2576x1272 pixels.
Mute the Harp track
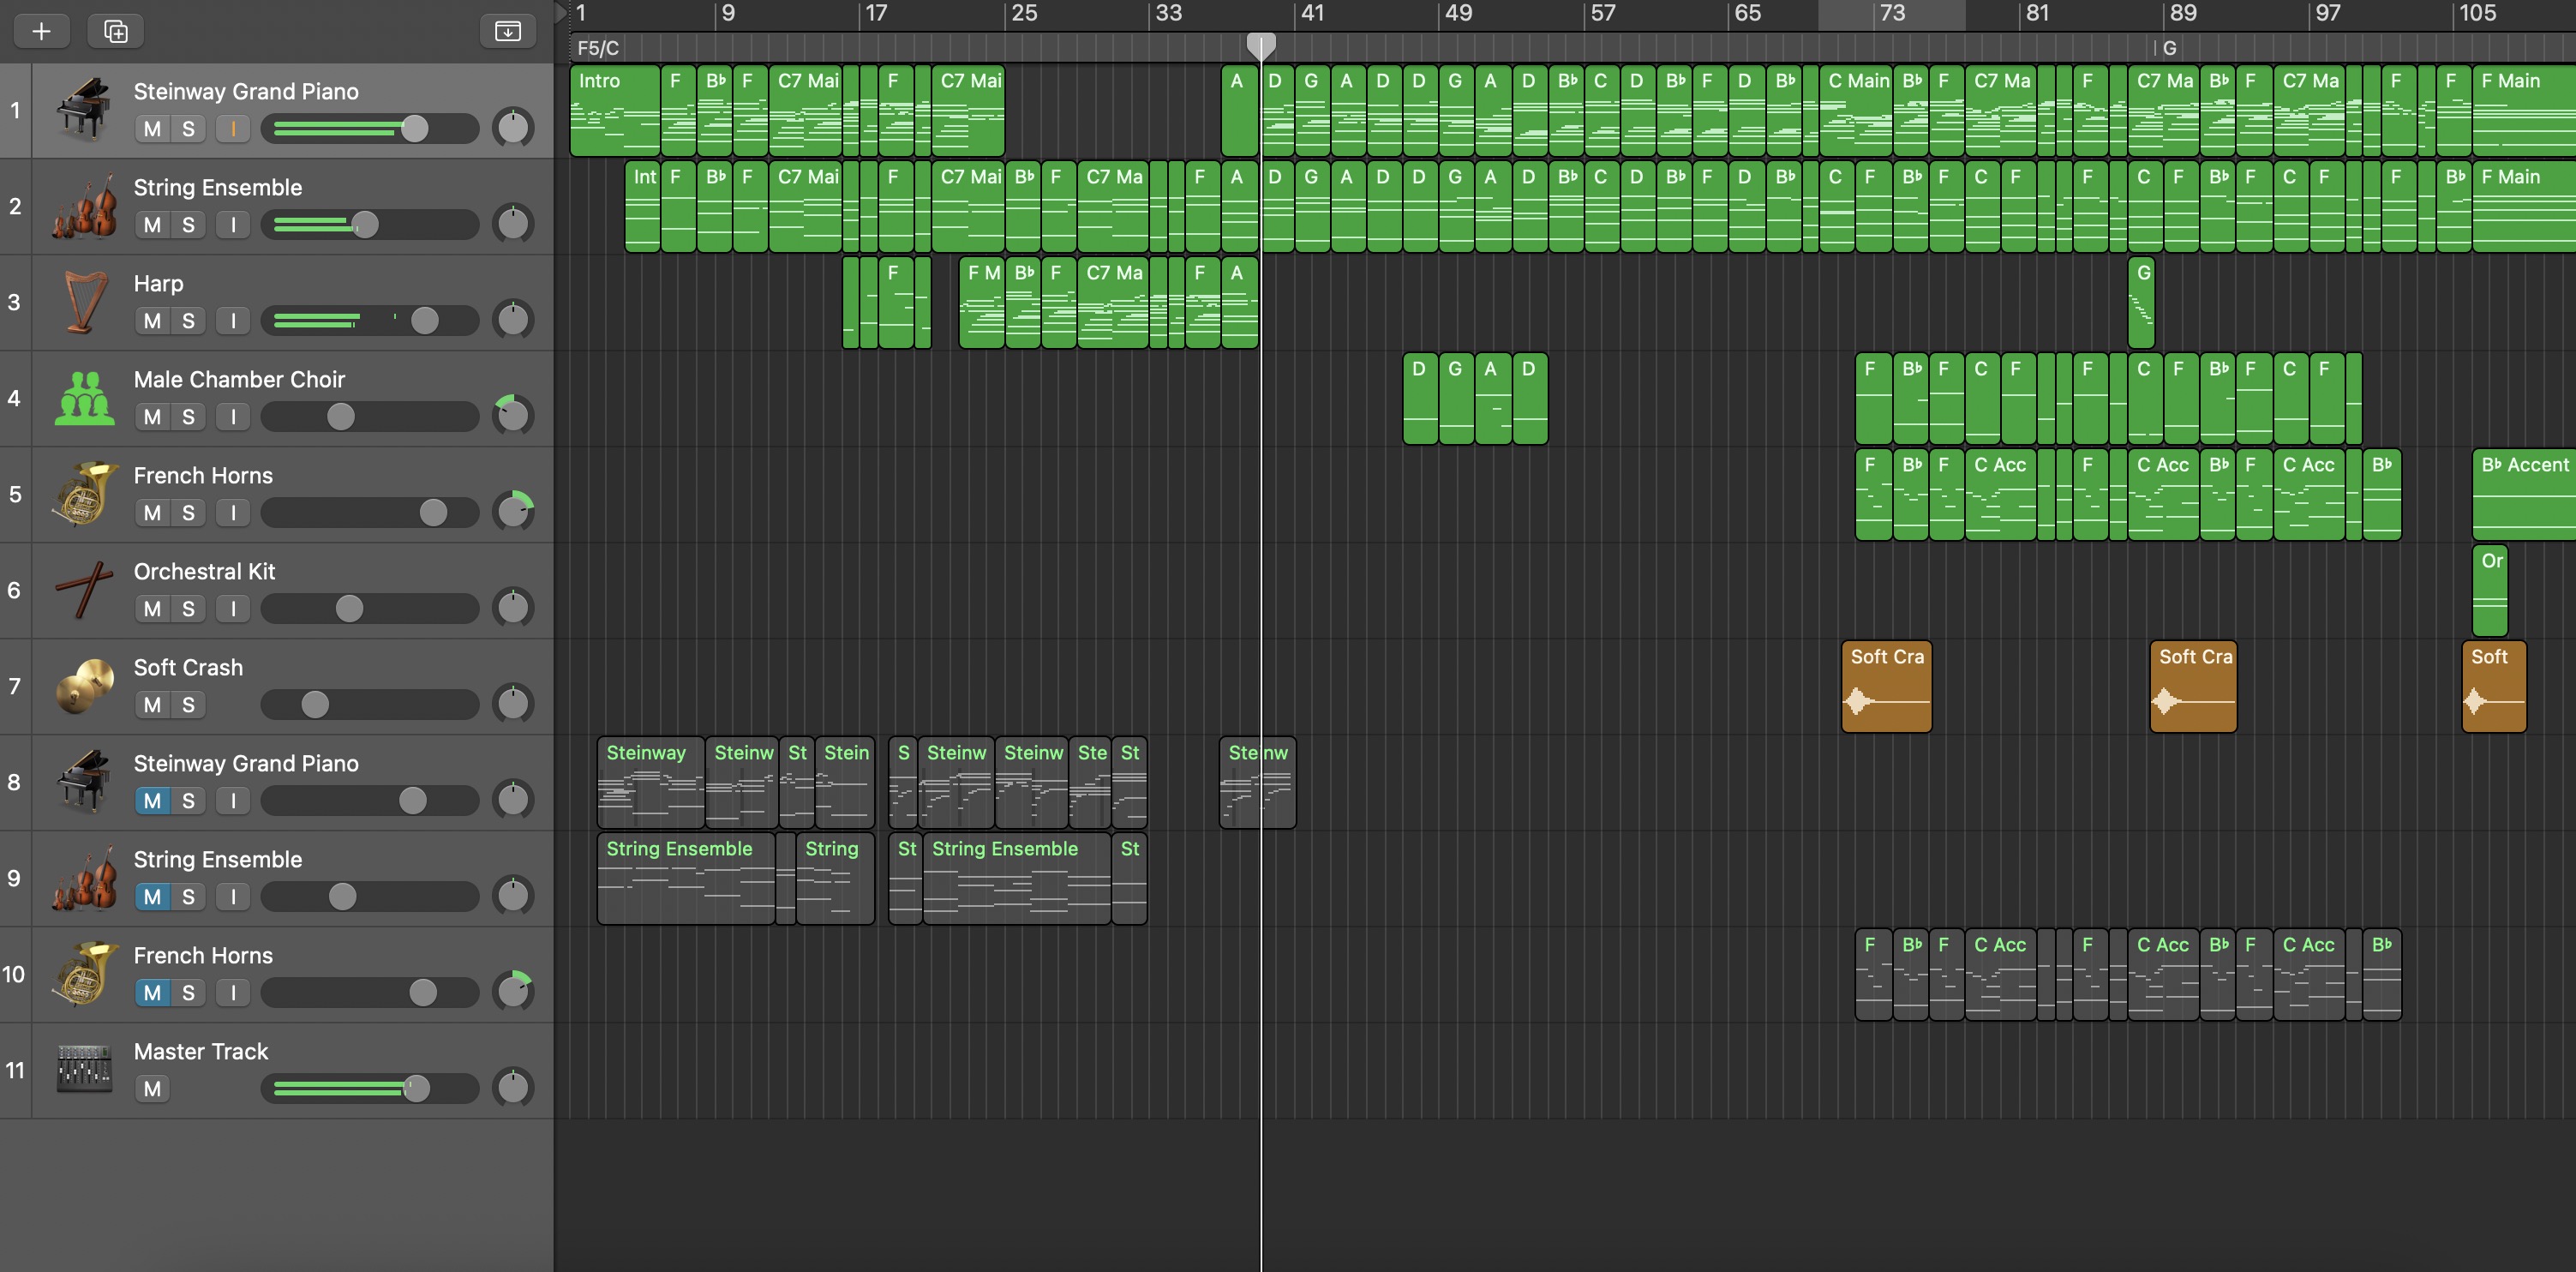152,321
